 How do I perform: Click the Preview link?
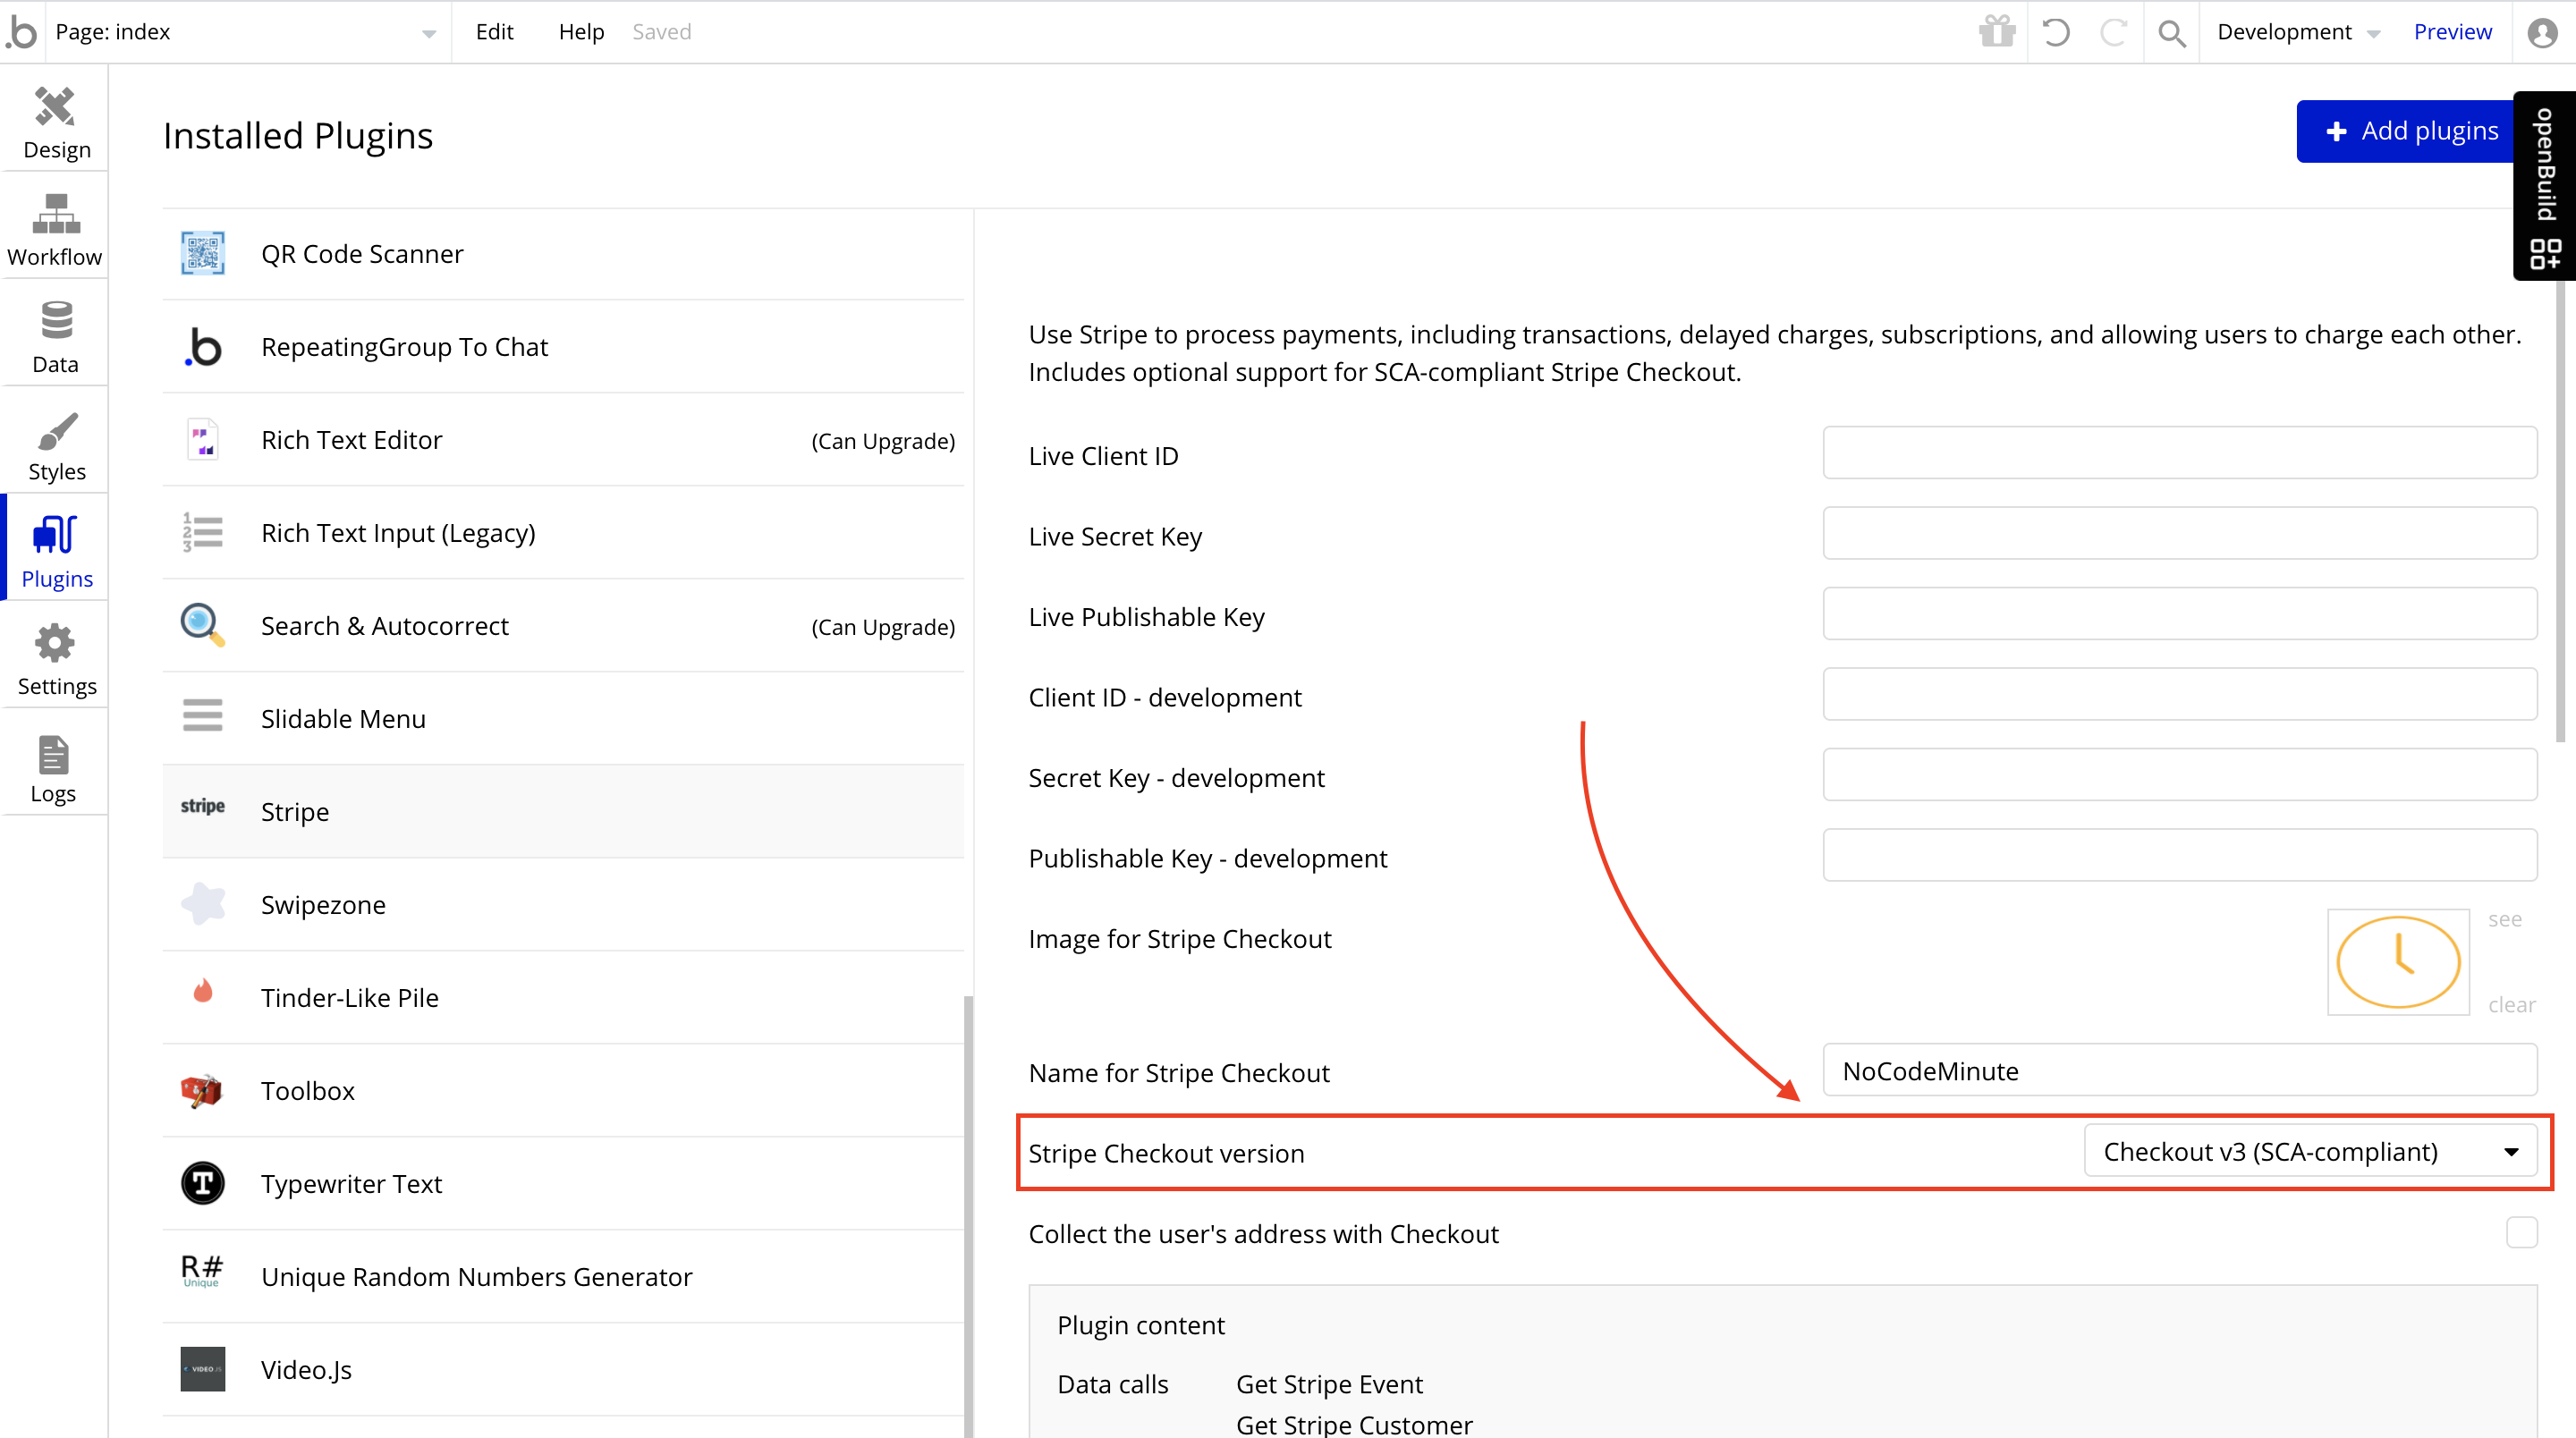[x=2452, y=32]
